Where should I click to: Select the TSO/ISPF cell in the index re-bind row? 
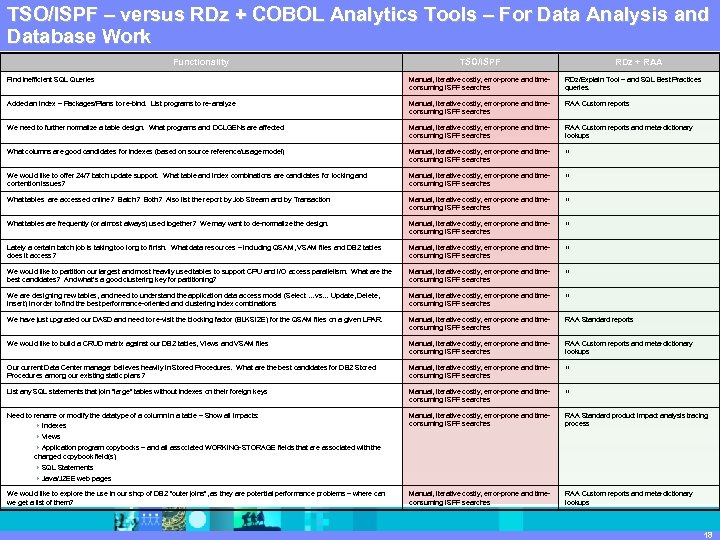[480, 107]
